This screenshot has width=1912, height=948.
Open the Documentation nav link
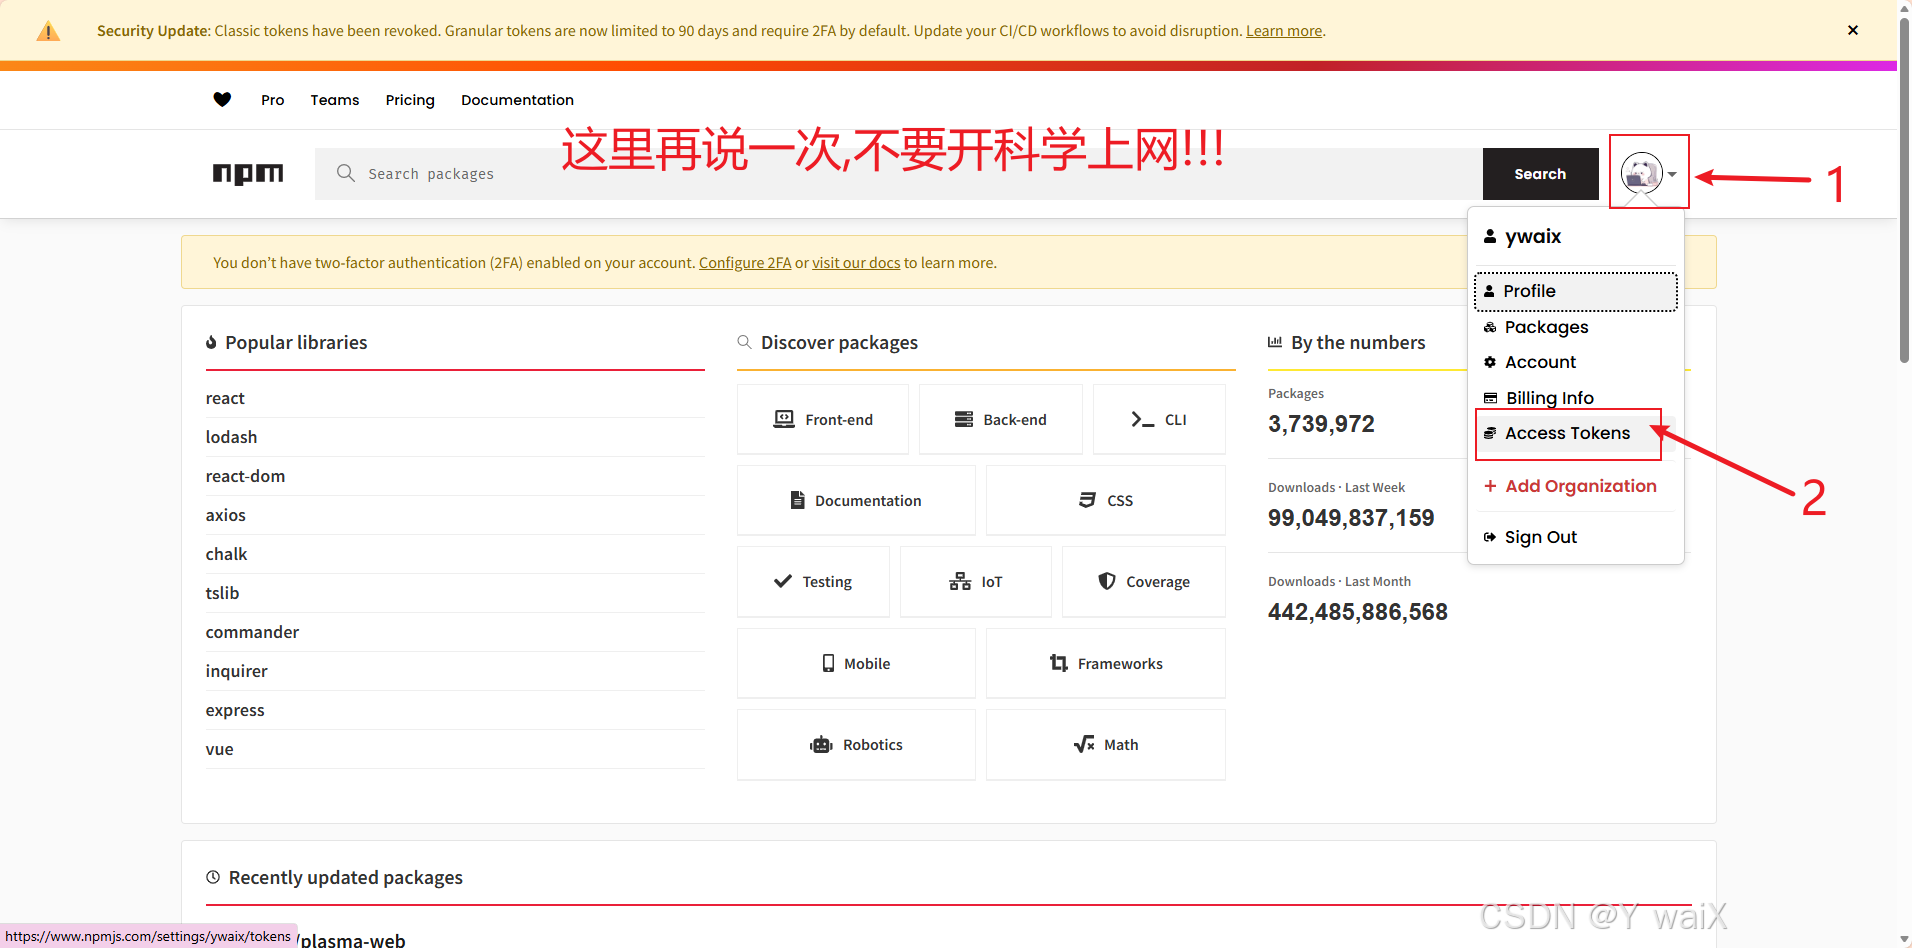coord(517,100)
